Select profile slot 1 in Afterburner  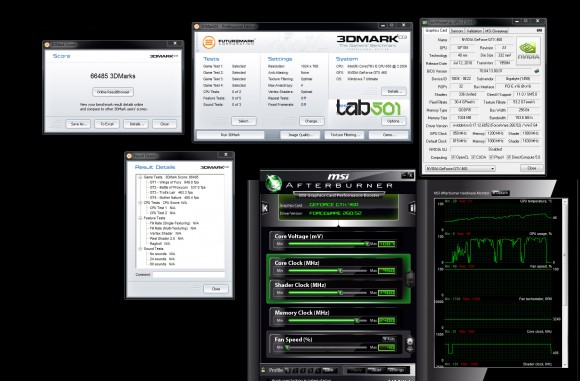(287, 370)
